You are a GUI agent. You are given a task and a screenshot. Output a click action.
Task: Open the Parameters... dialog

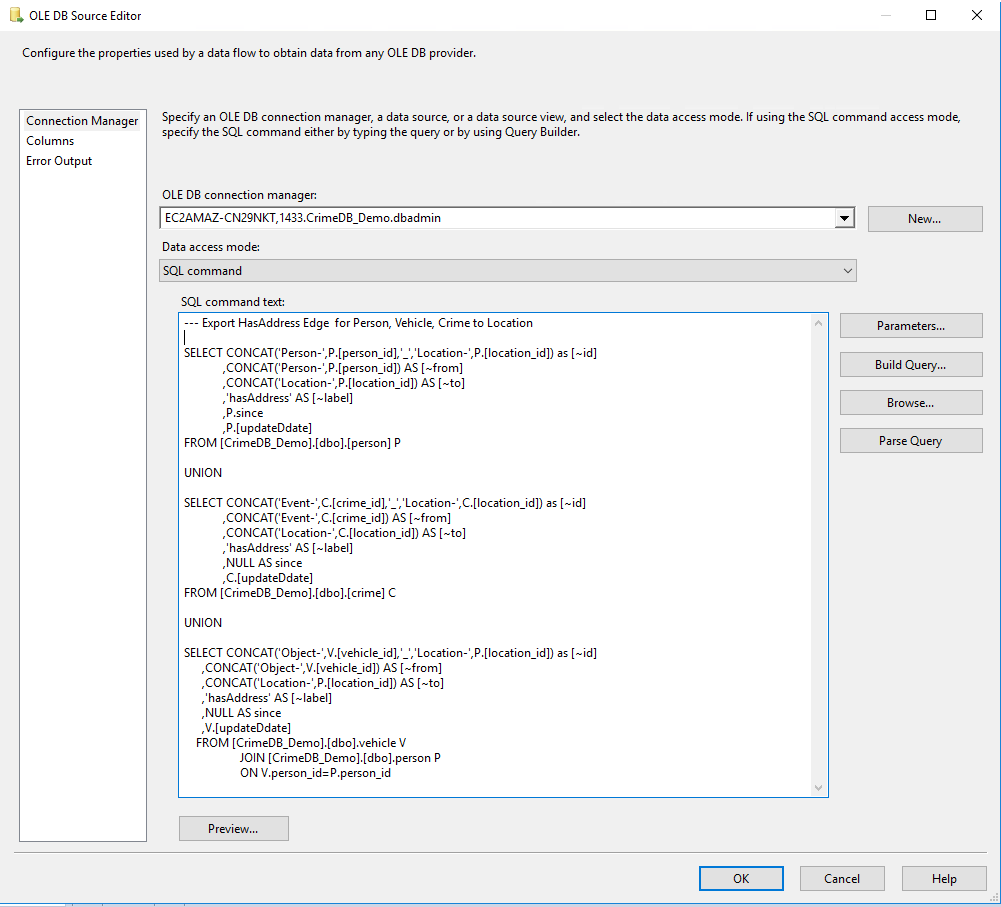[910, 326]
